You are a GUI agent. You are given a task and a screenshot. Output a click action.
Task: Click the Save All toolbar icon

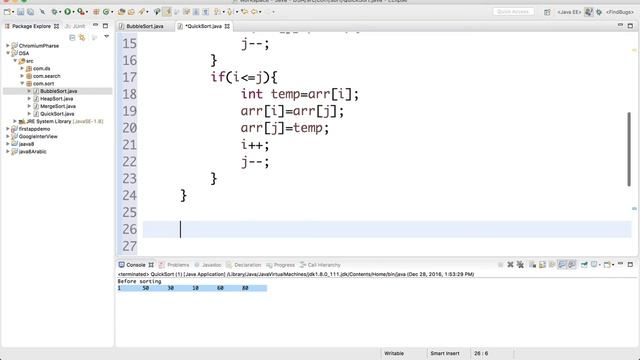30,12
